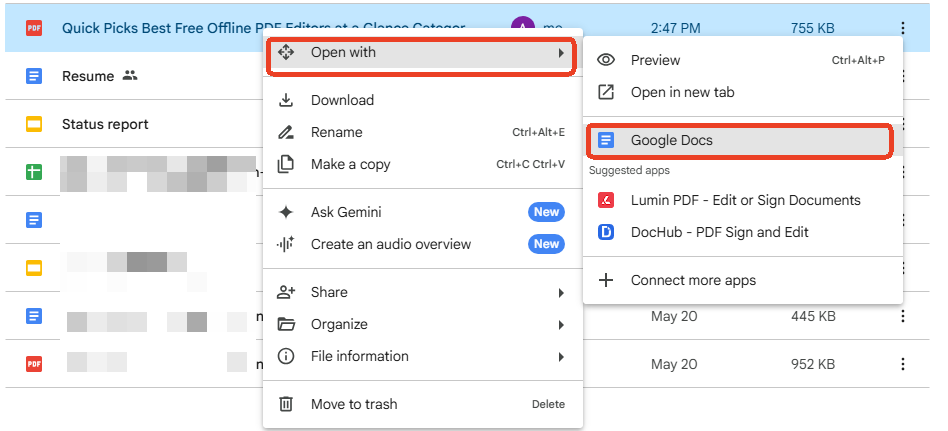Click the New badge beside Ask Gemini
The height and width of the screenshot is (431, 948).
[x=547, y=212]
